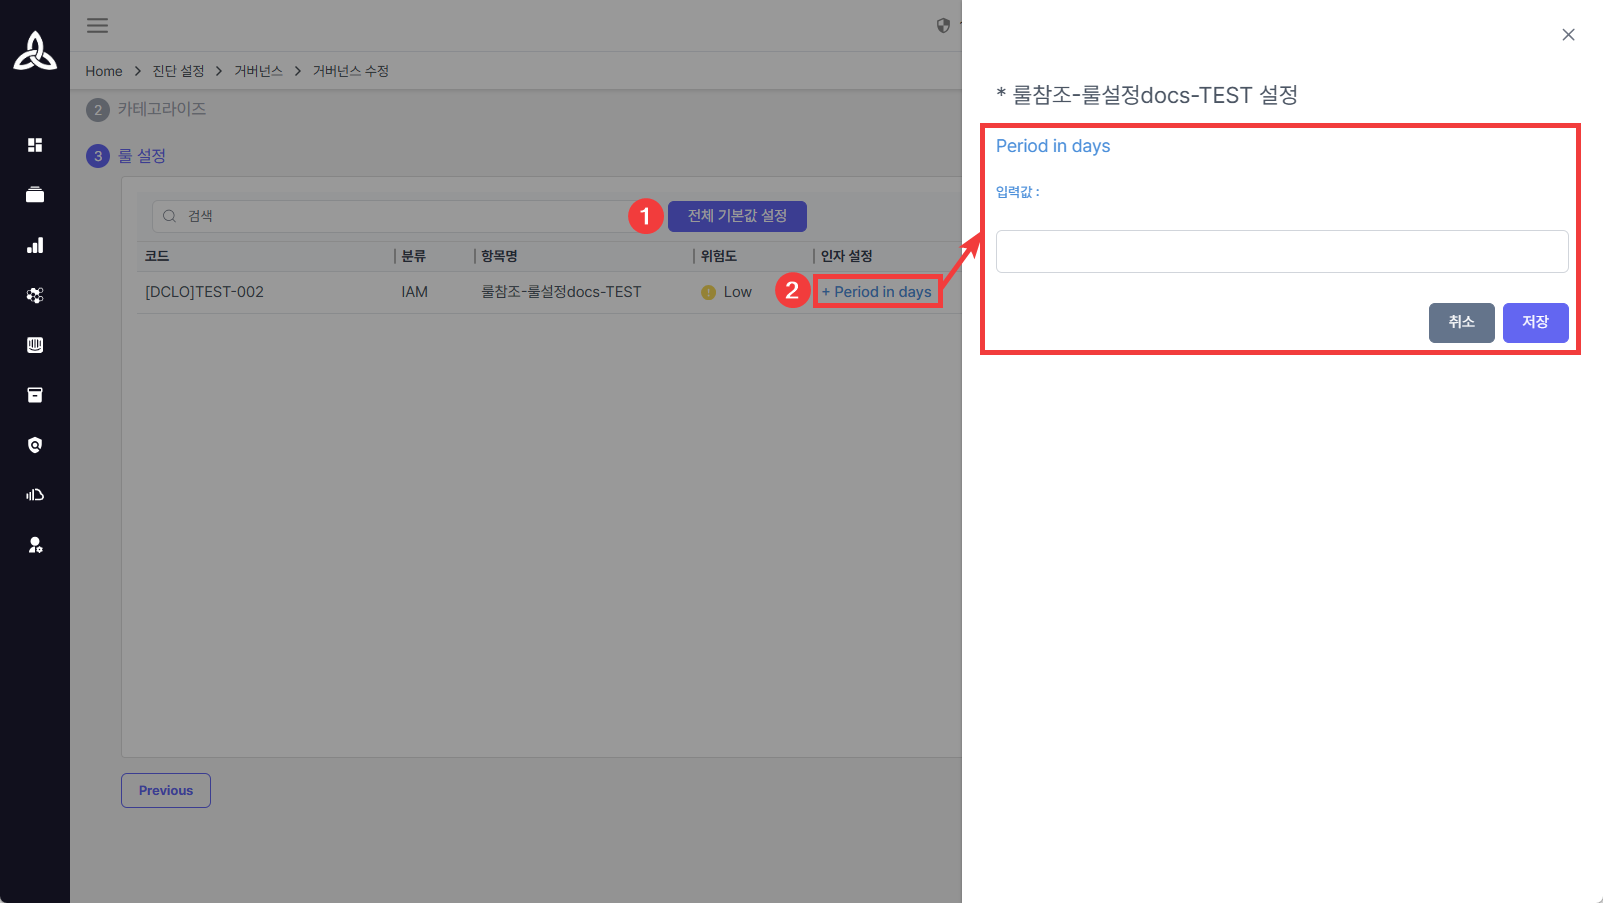The width and height of the screenshot is (1603, 903).
Task: Close the settings side panel
Action: [x=1568, y=35]
